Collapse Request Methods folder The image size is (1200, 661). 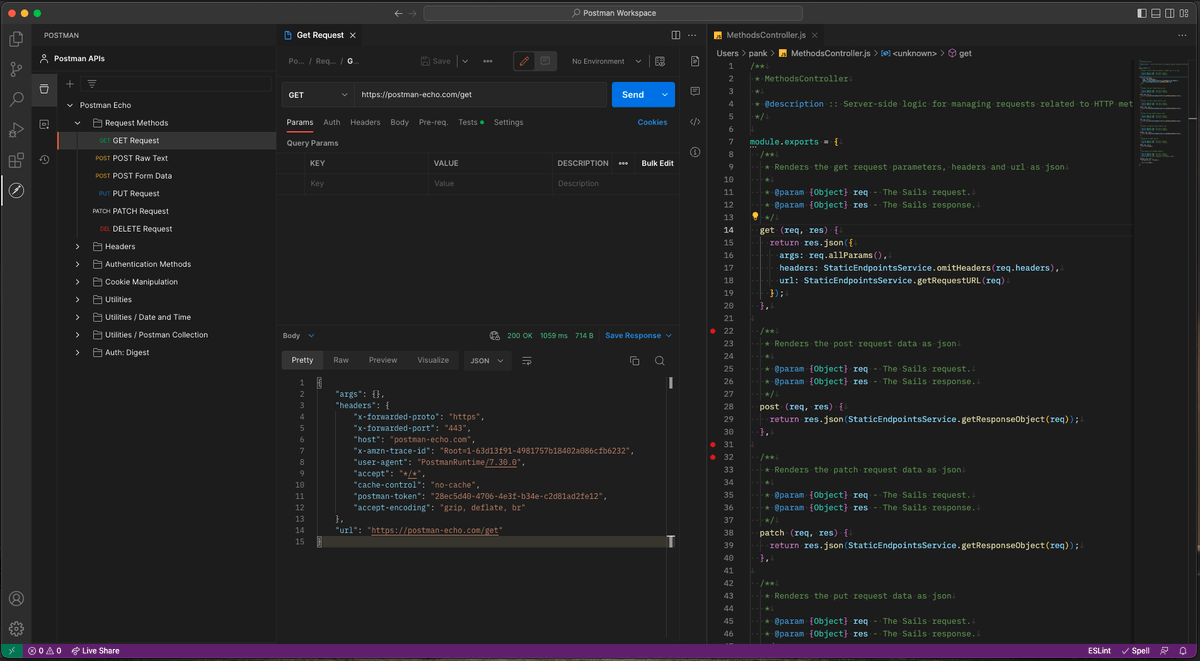click(x=78, y=123)
